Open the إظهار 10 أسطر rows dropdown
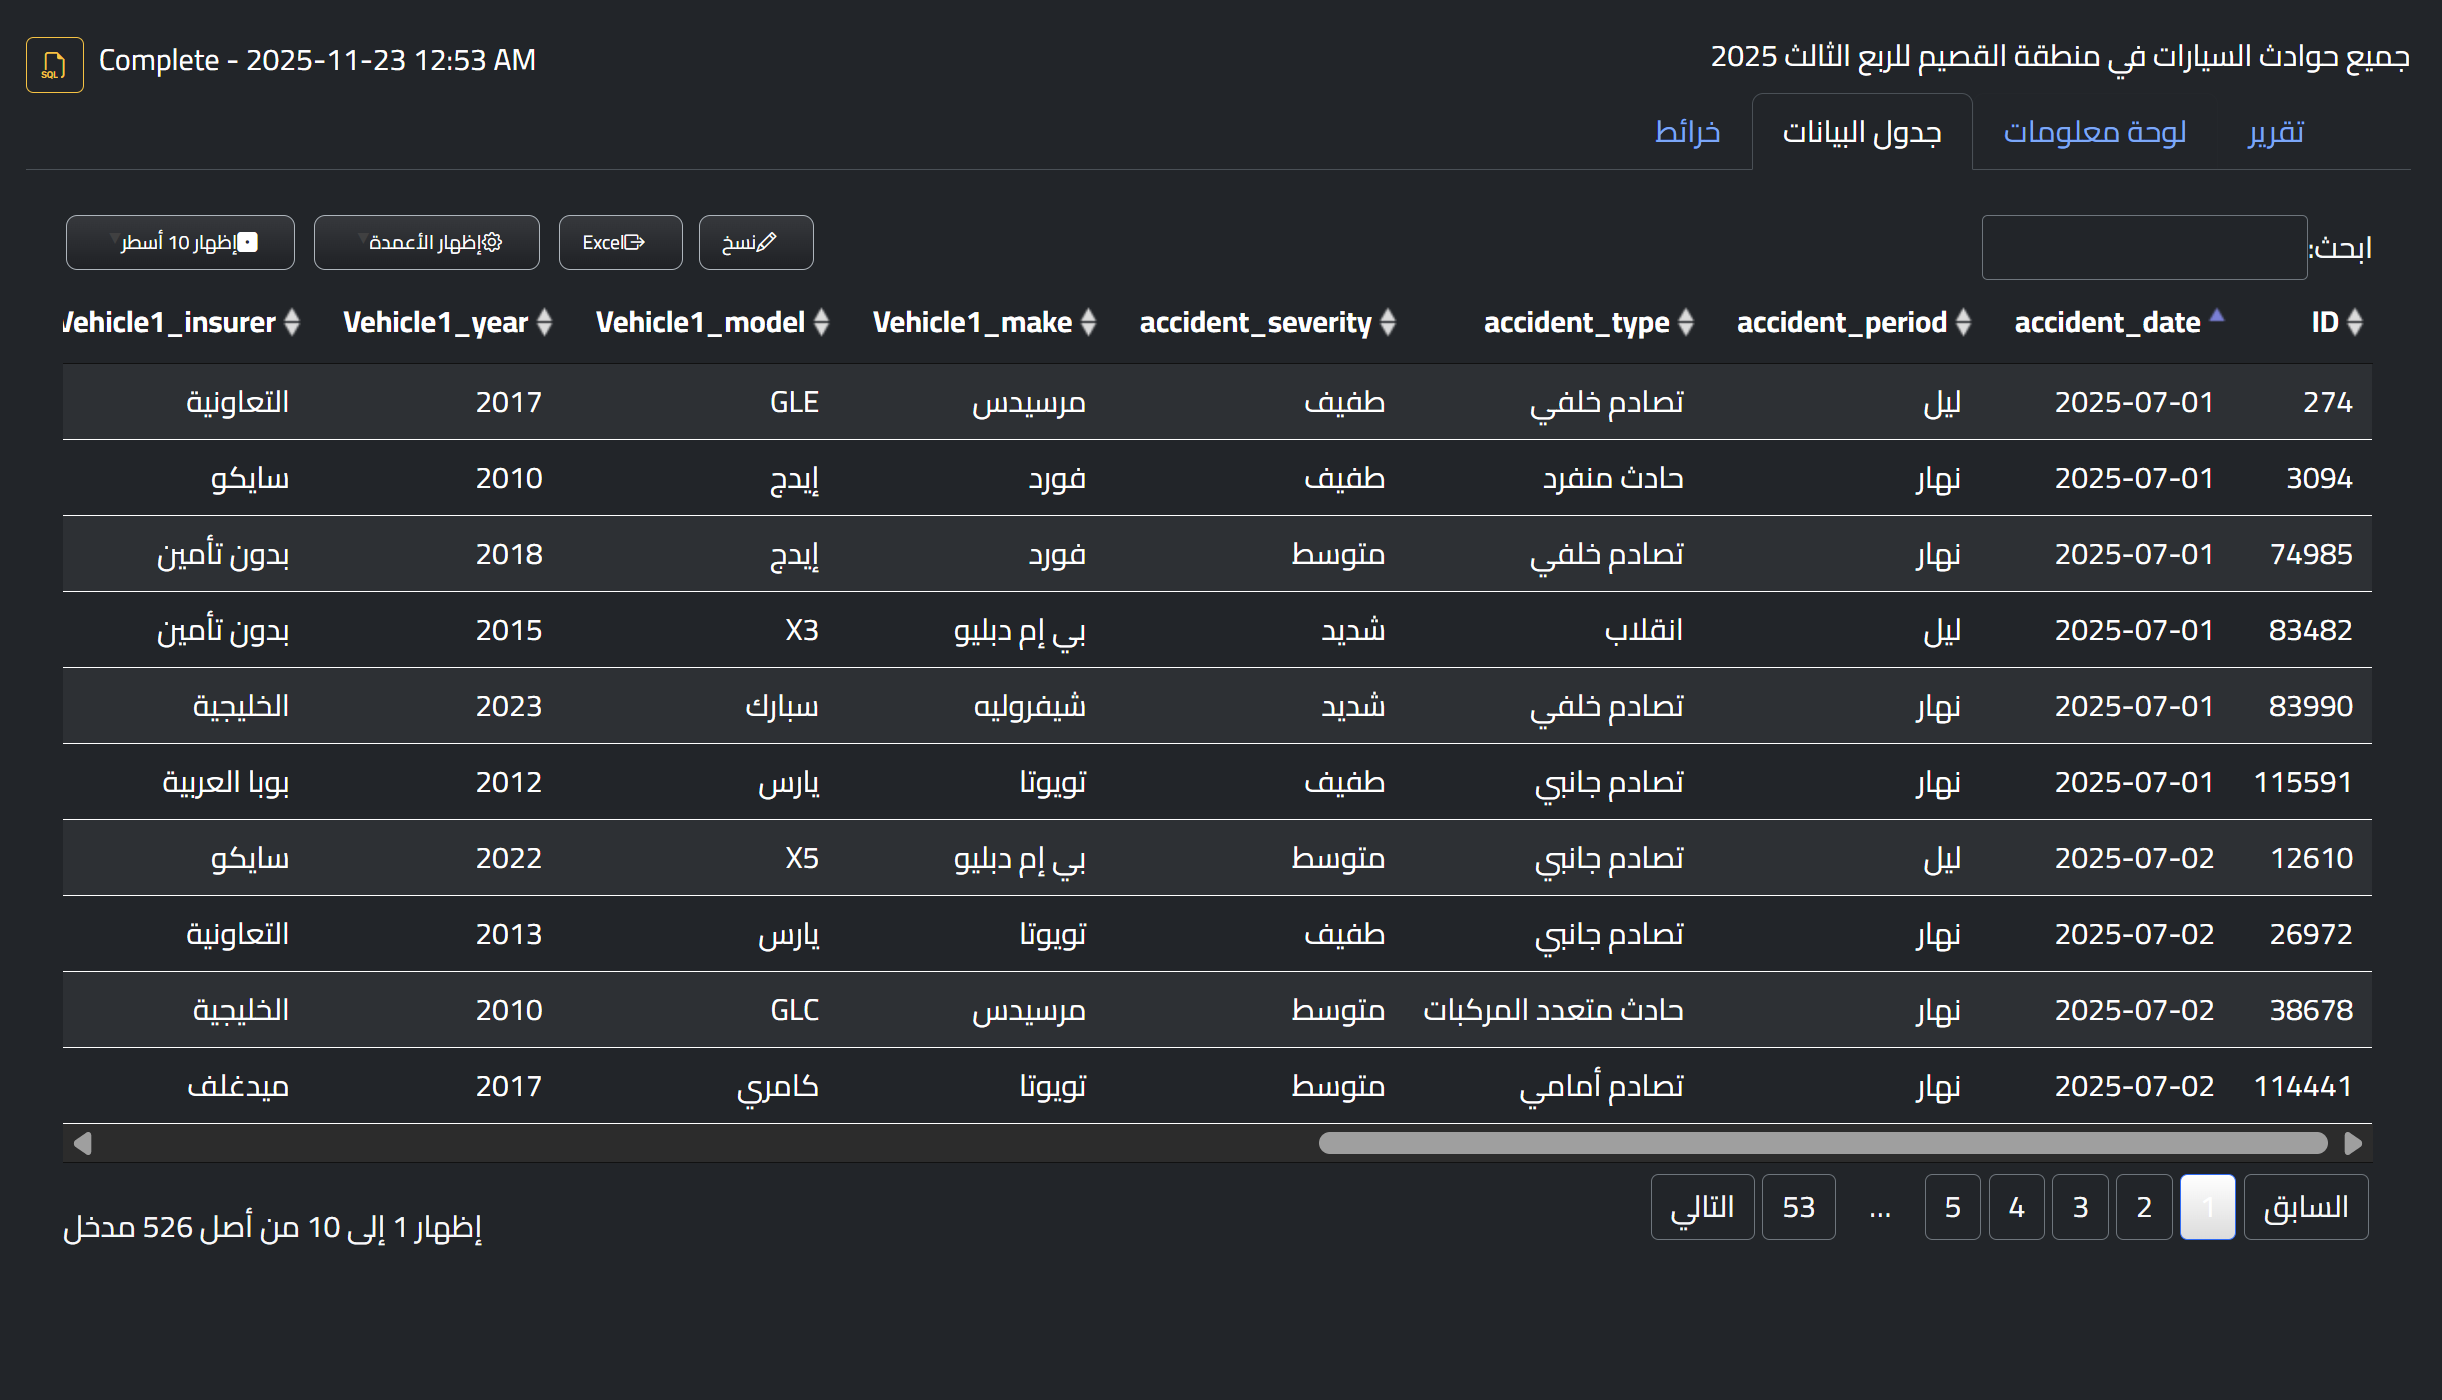This screenshot has height=1400, width=2442. 179,241
